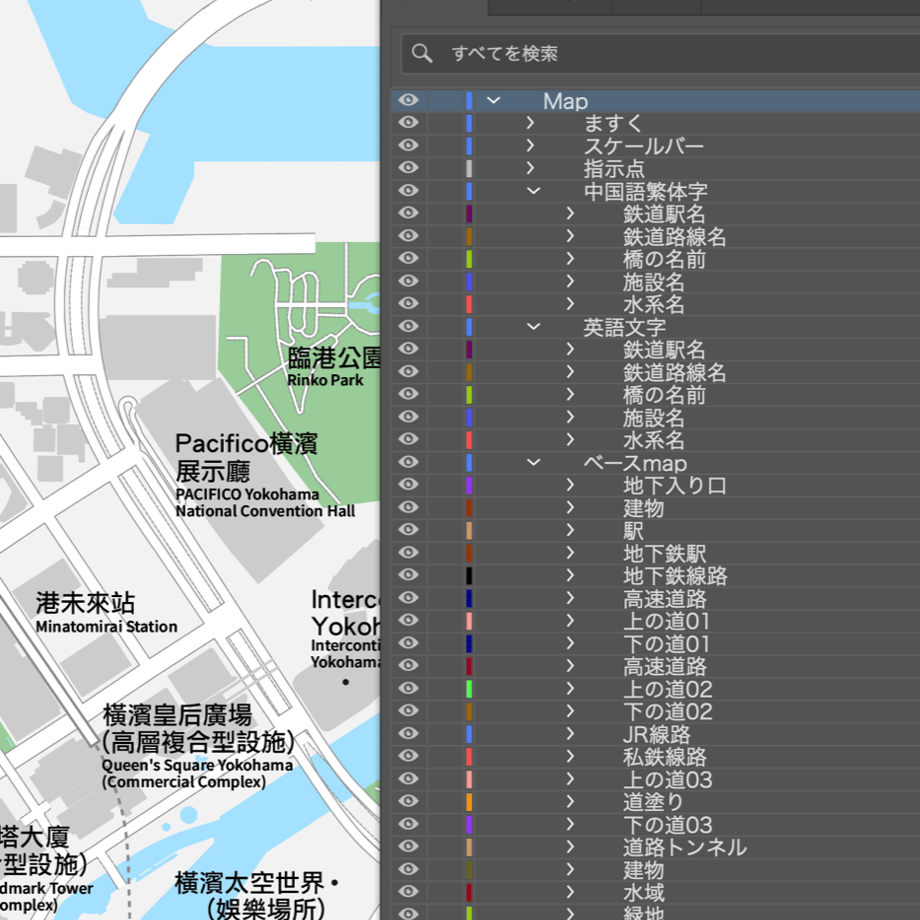Viewport: 920px width, 920px height.
Task: Select the スケールバー layer row
Action: (x=655, y=146)
